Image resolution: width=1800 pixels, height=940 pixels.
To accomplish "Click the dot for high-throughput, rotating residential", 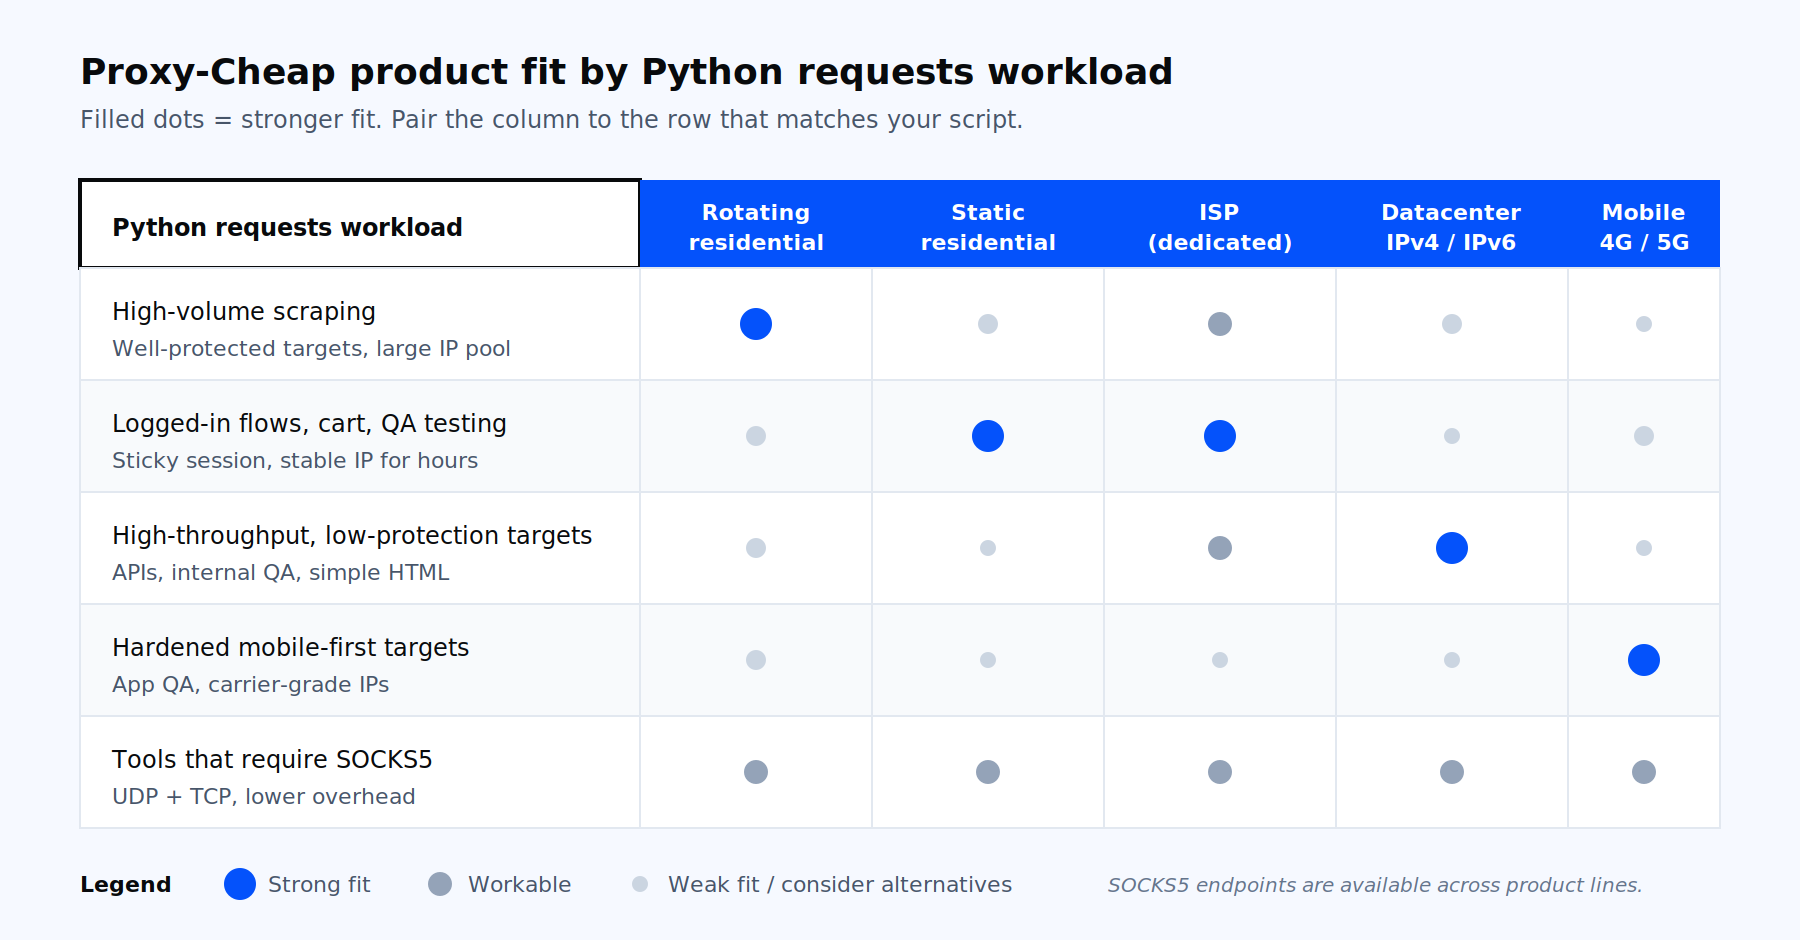I will click(756, 548).
